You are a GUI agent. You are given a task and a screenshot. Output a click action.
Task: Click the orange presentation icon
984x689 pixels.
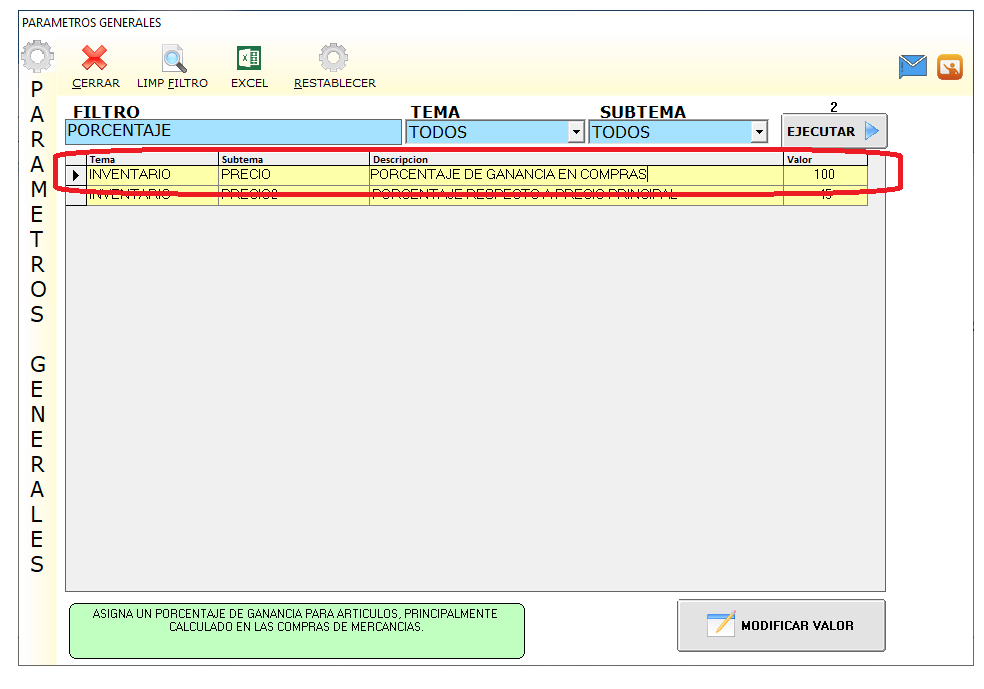click(949, 67)
